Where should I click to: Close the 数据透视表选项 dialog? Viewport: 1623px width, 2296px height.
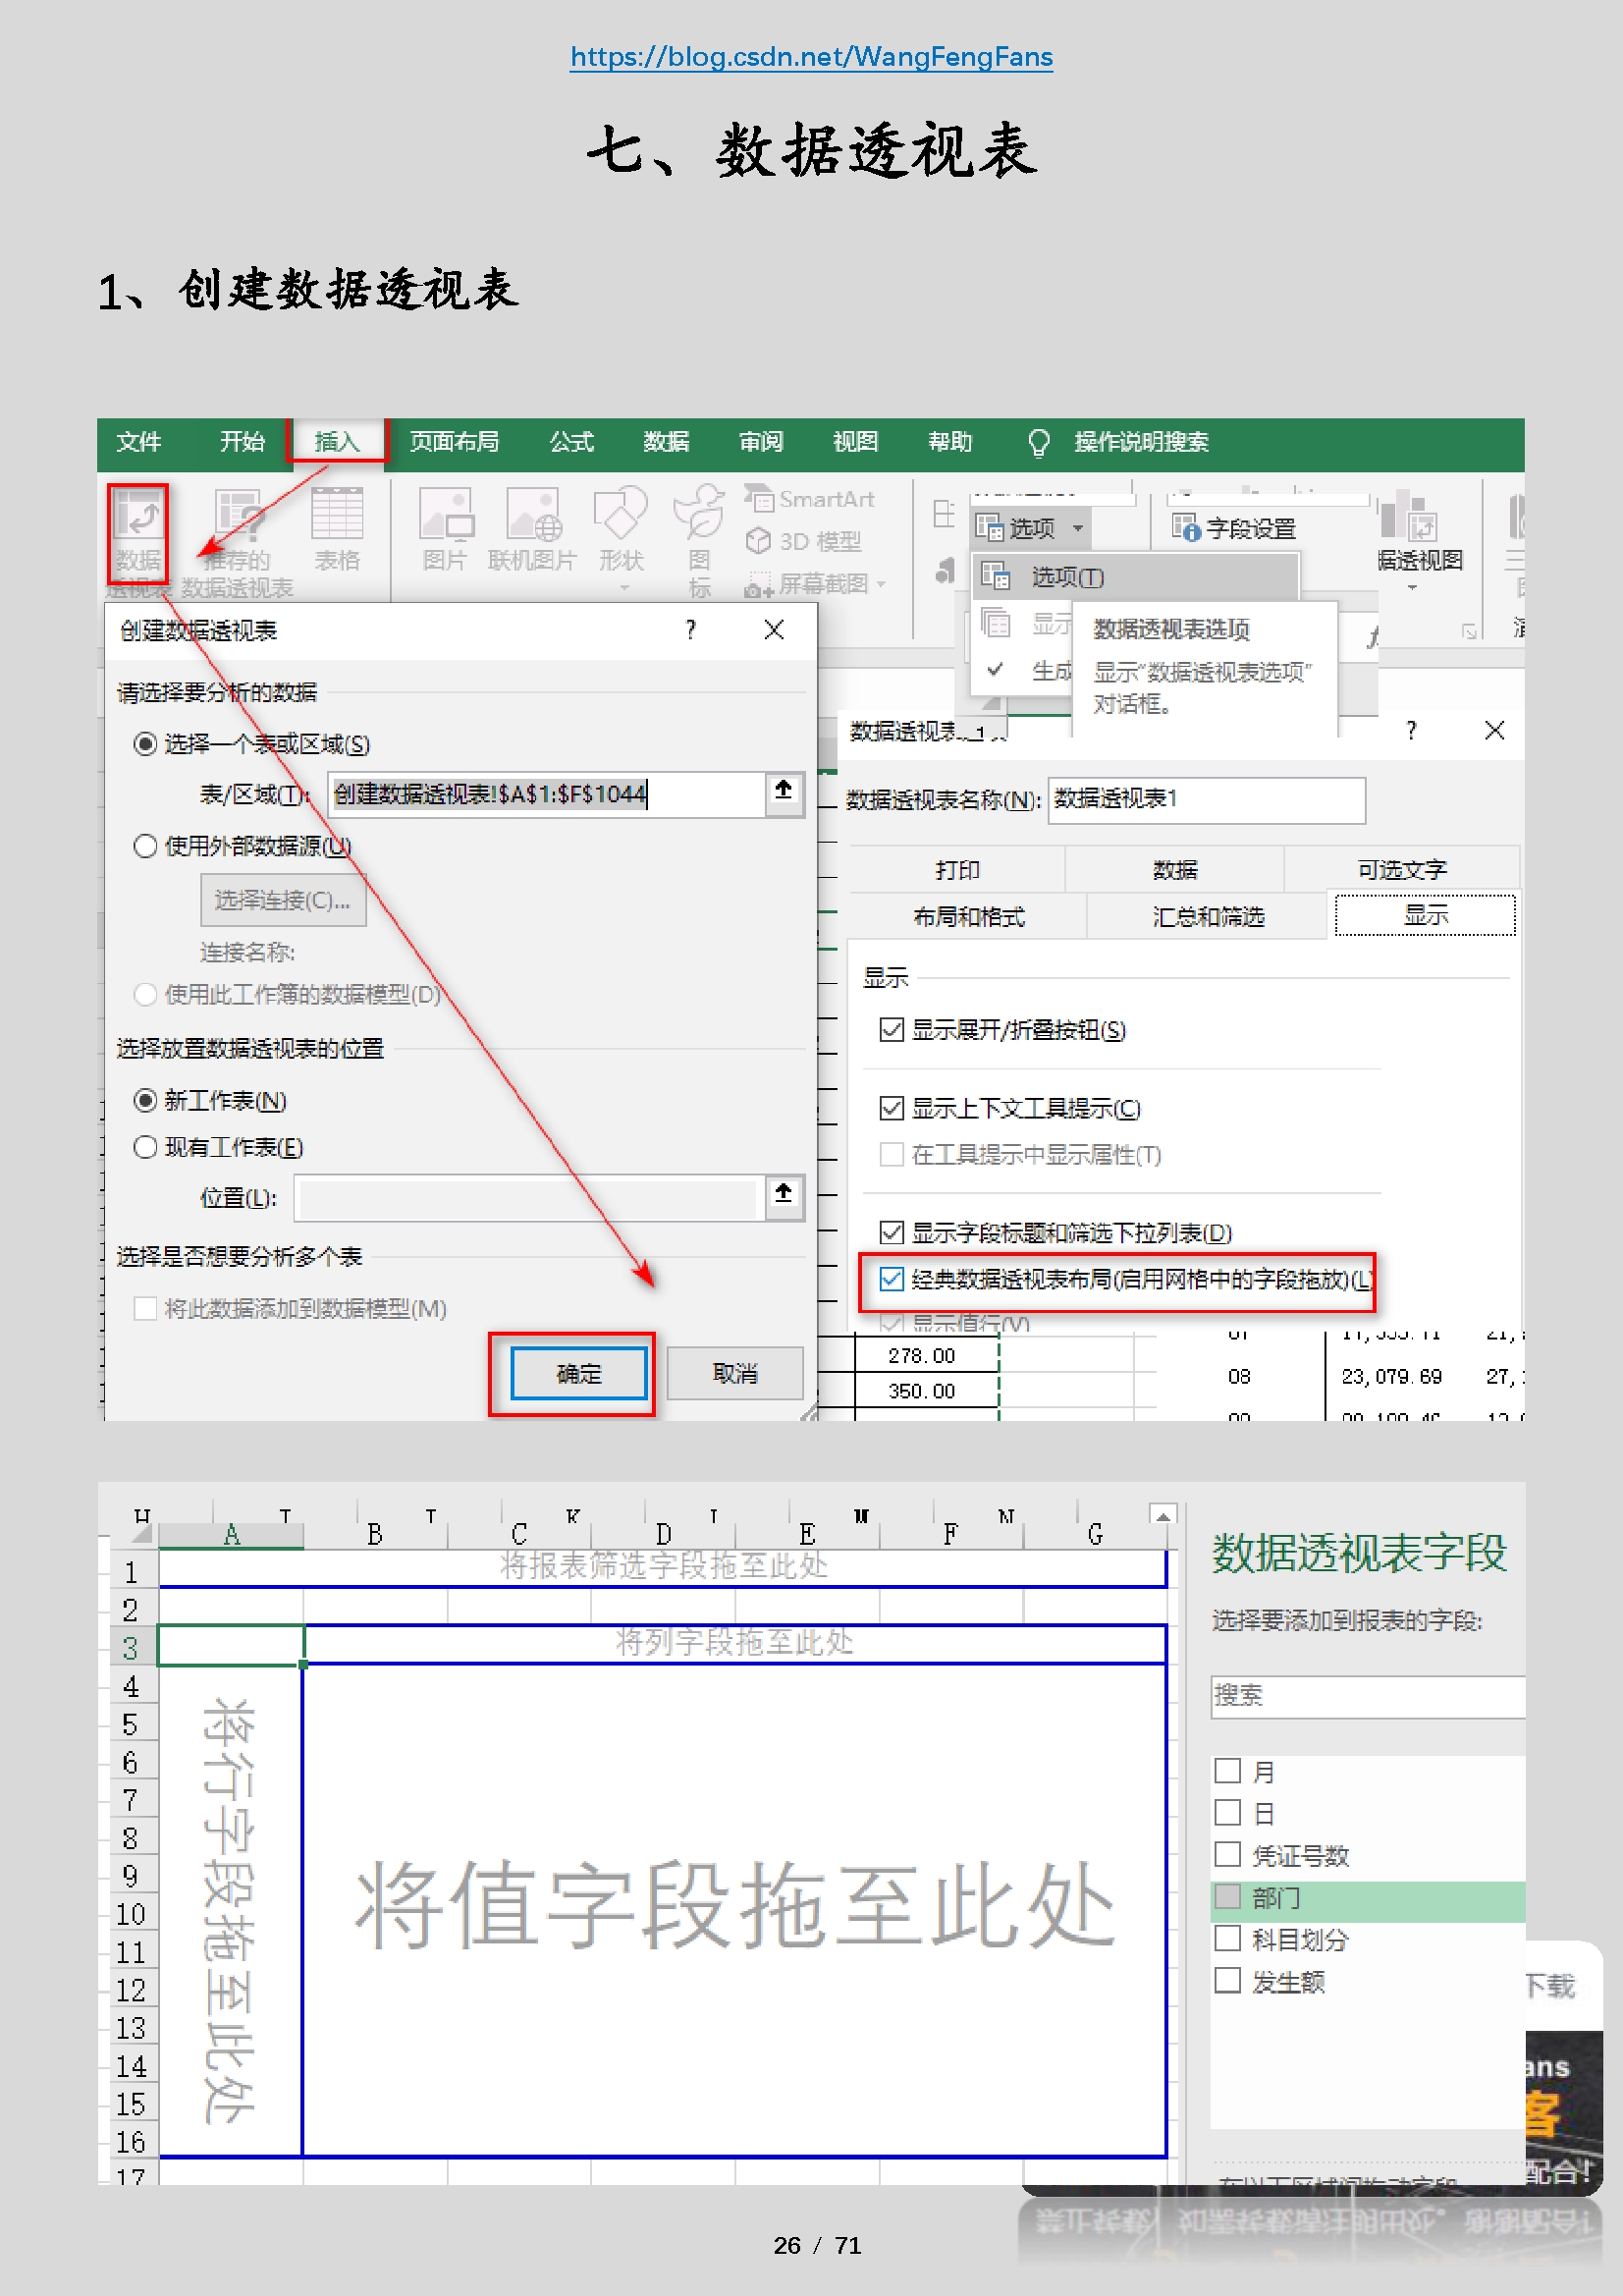[1495, 731]
